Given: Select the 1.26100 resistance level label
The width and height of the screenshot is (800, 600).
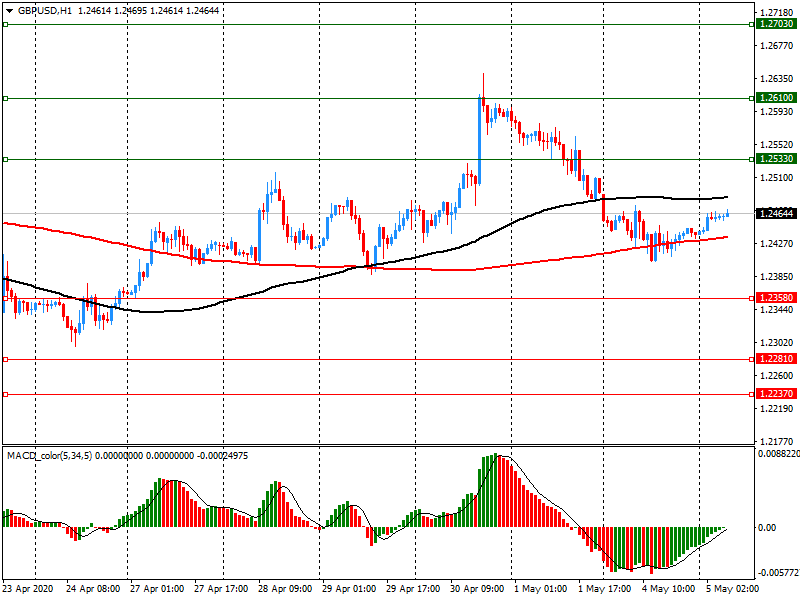Looking at the screenshot, I should (776, 97).
